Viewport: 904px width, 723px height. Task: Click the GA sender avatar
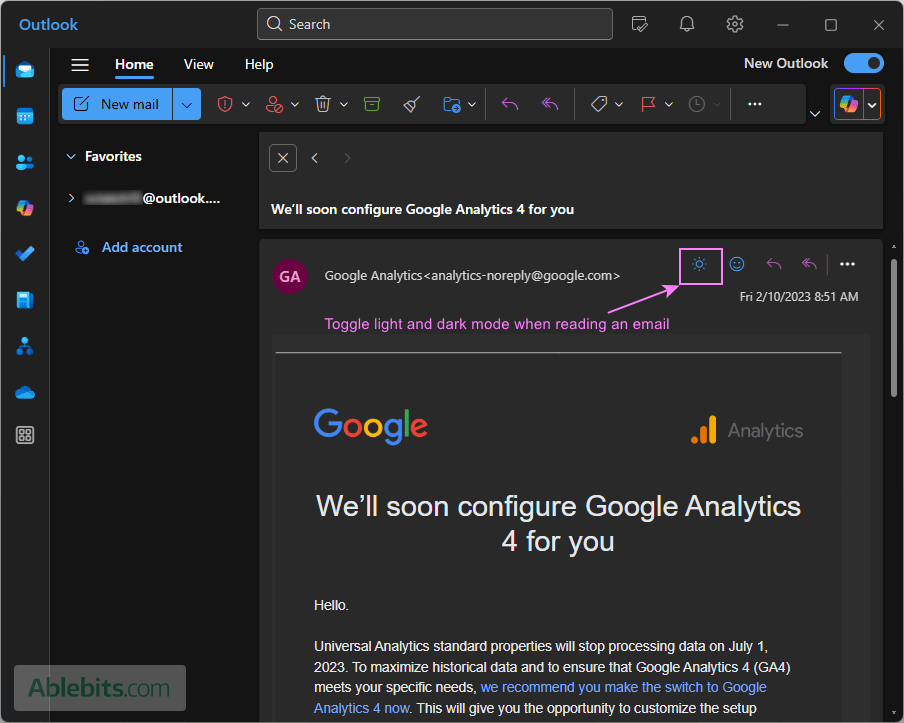click(x=289, y=276)
